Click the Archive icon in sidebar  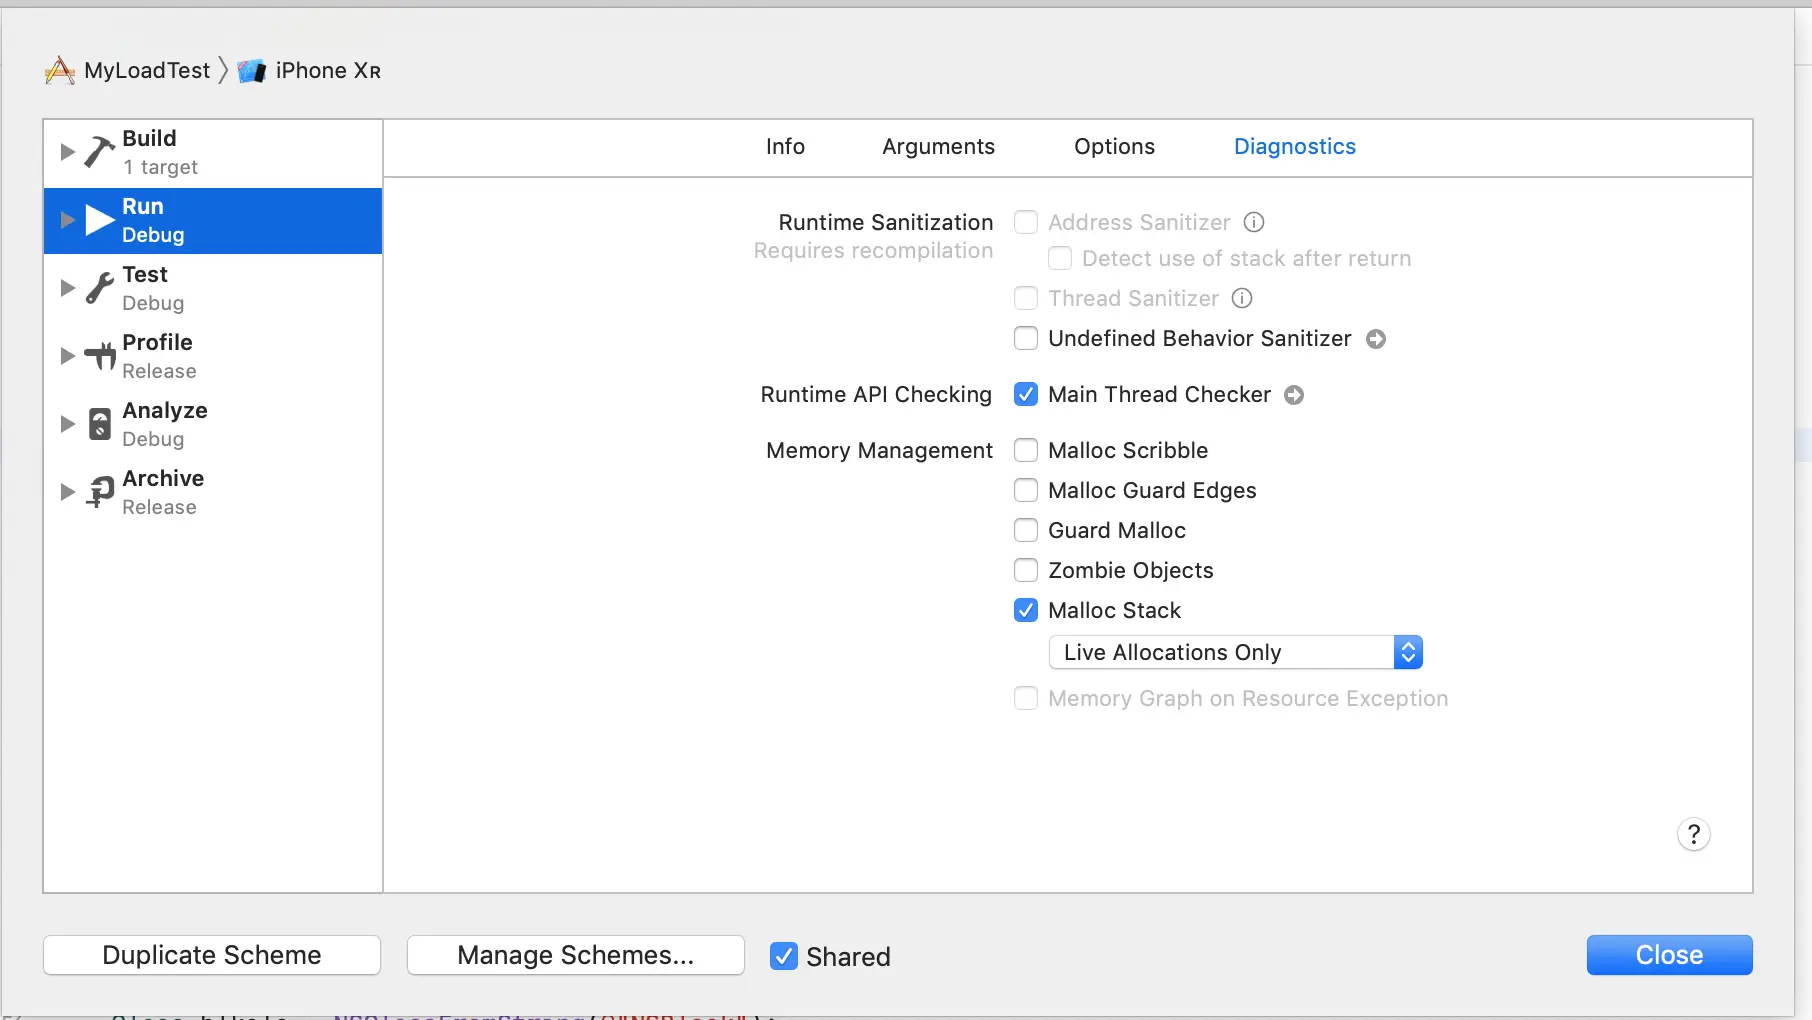coord(100,492)
